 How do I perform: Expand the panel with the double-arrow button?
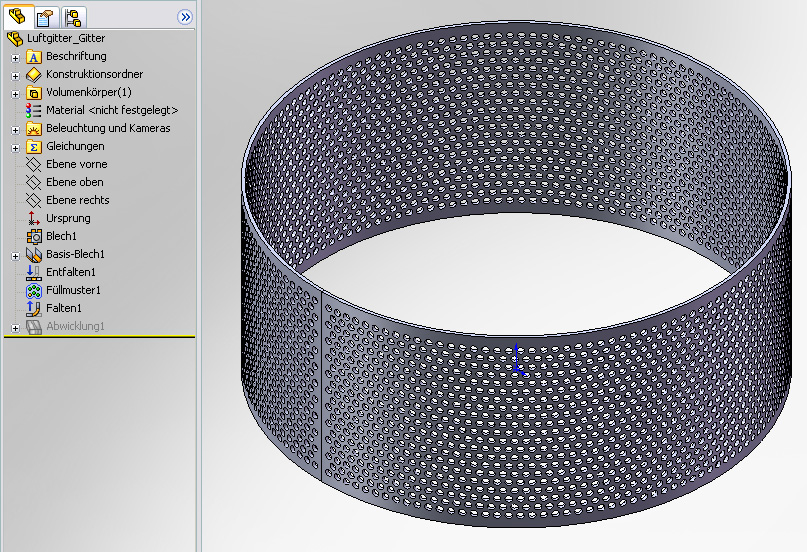185,17
